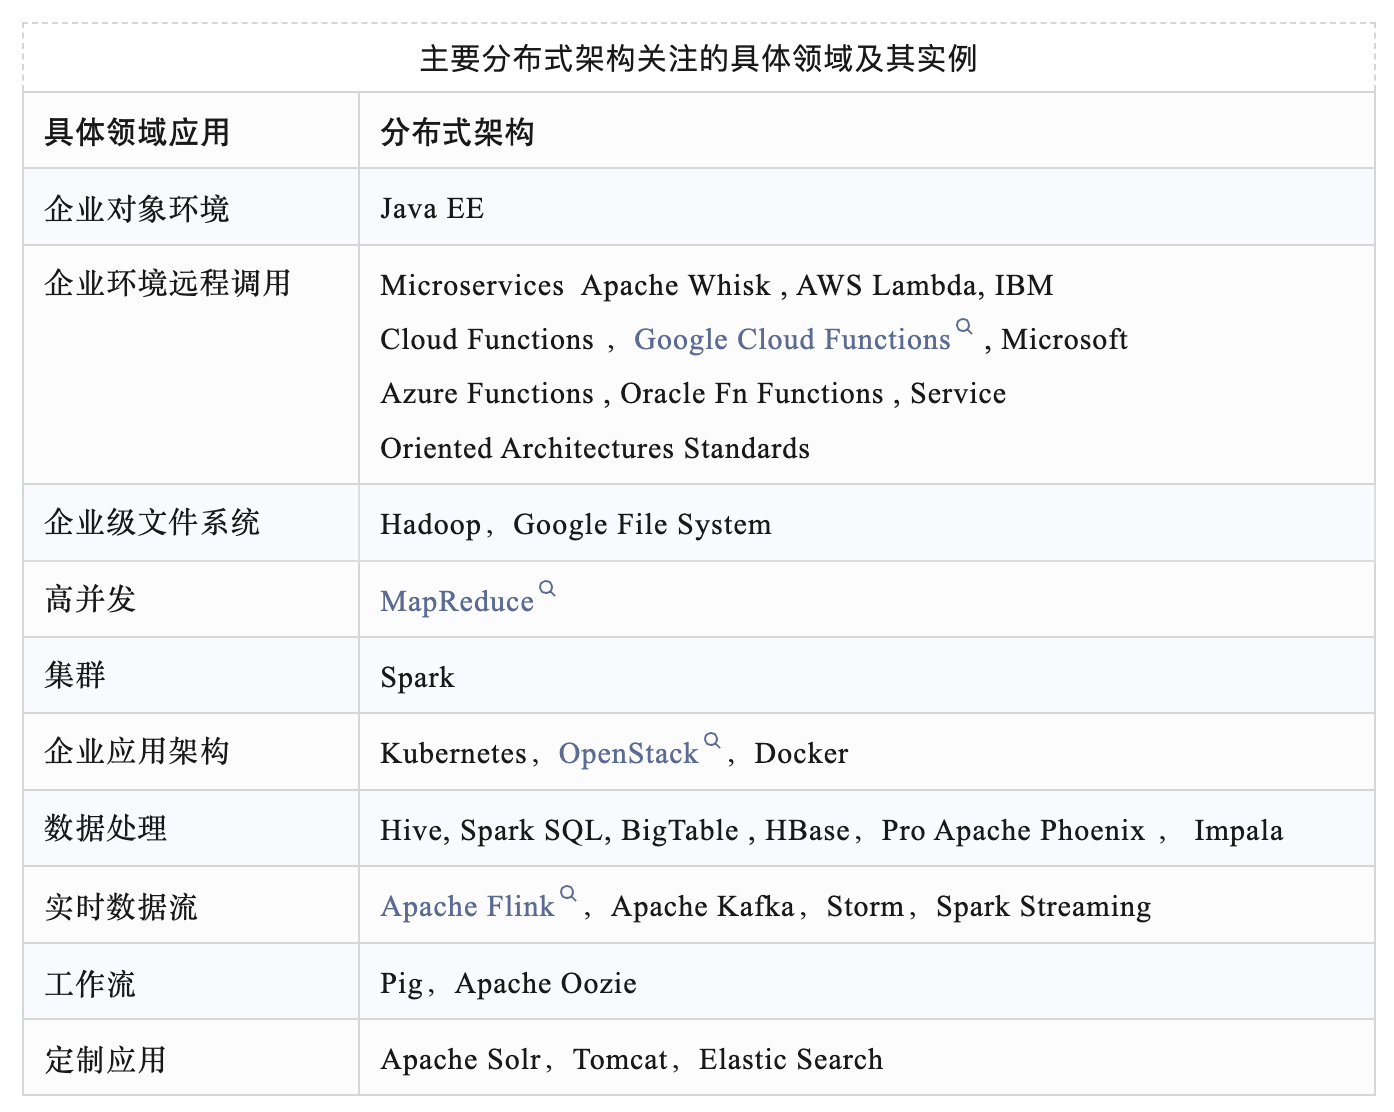Click search icon next to Apache Flink
The image size is (1394, 1112).
pos(568,894)
